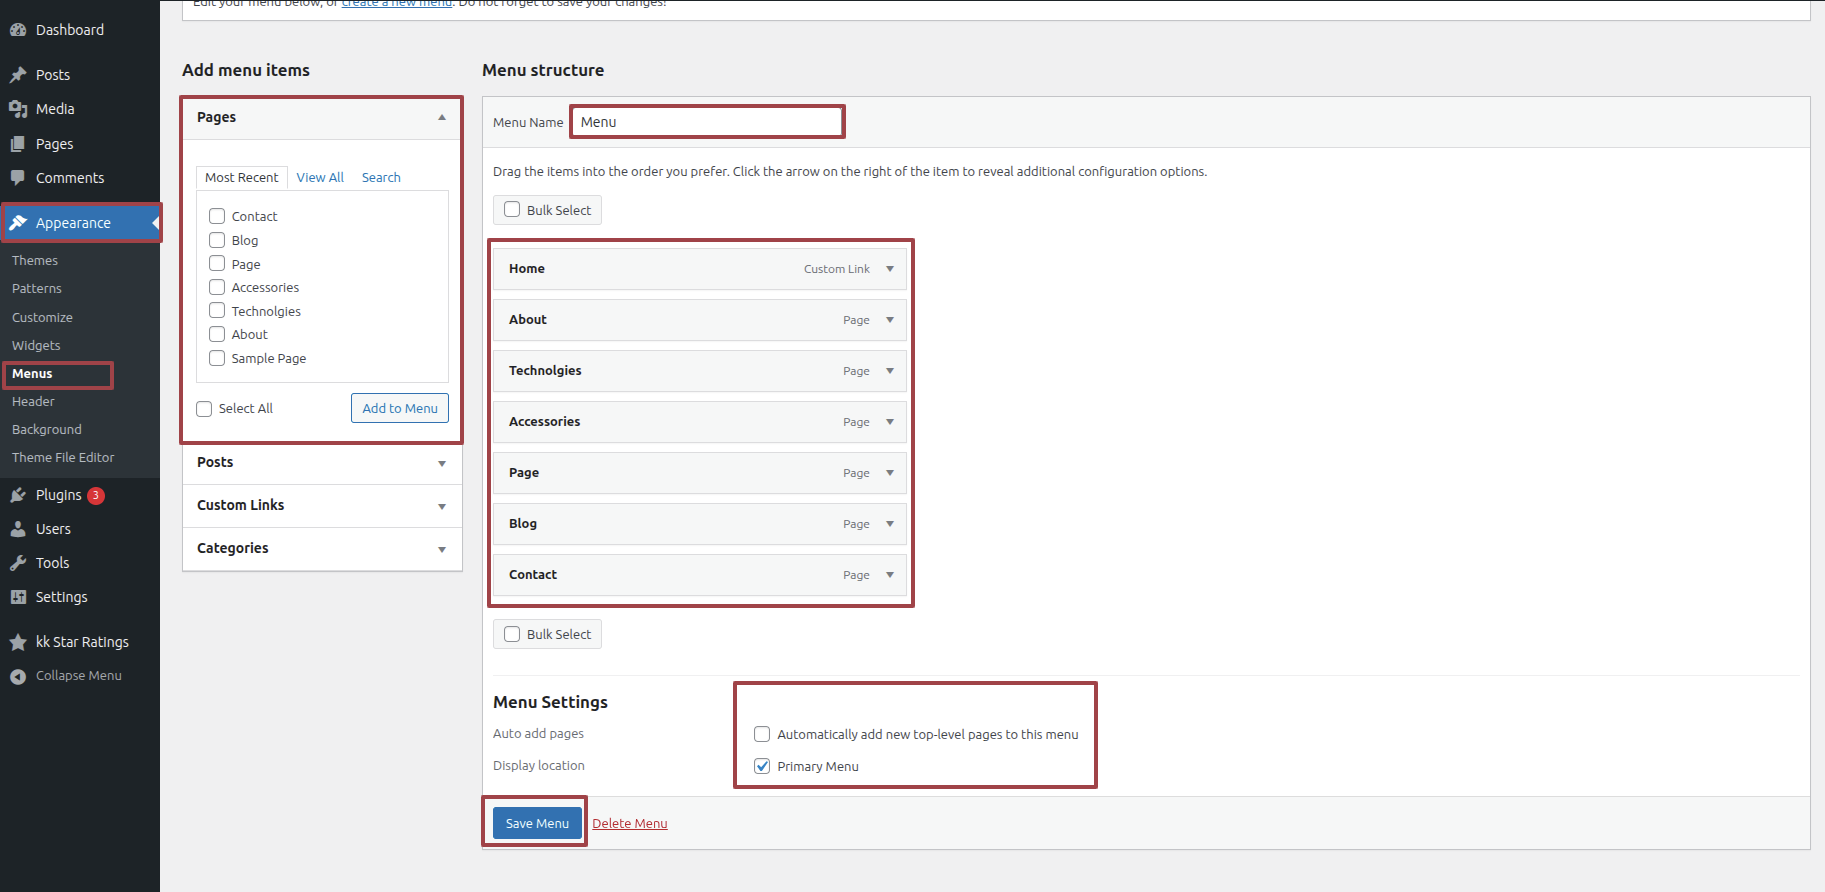1825x892 pixels.
Task: Click the Users person icon
Action: pos(18,529)
